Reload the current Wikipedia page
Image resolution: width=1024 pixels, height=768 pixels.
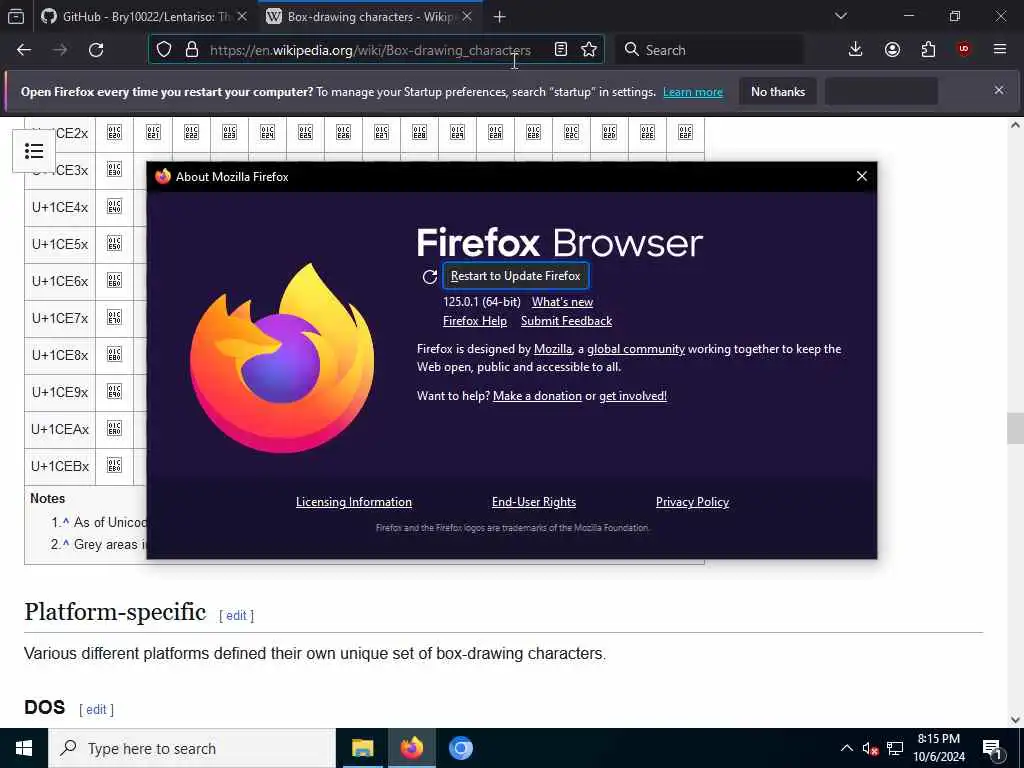pos(96,50)
